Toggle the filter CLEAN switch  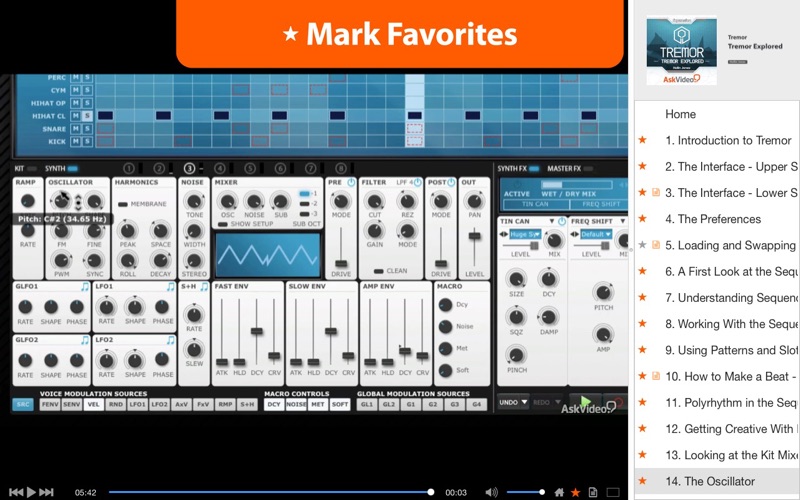click(379, 271)
